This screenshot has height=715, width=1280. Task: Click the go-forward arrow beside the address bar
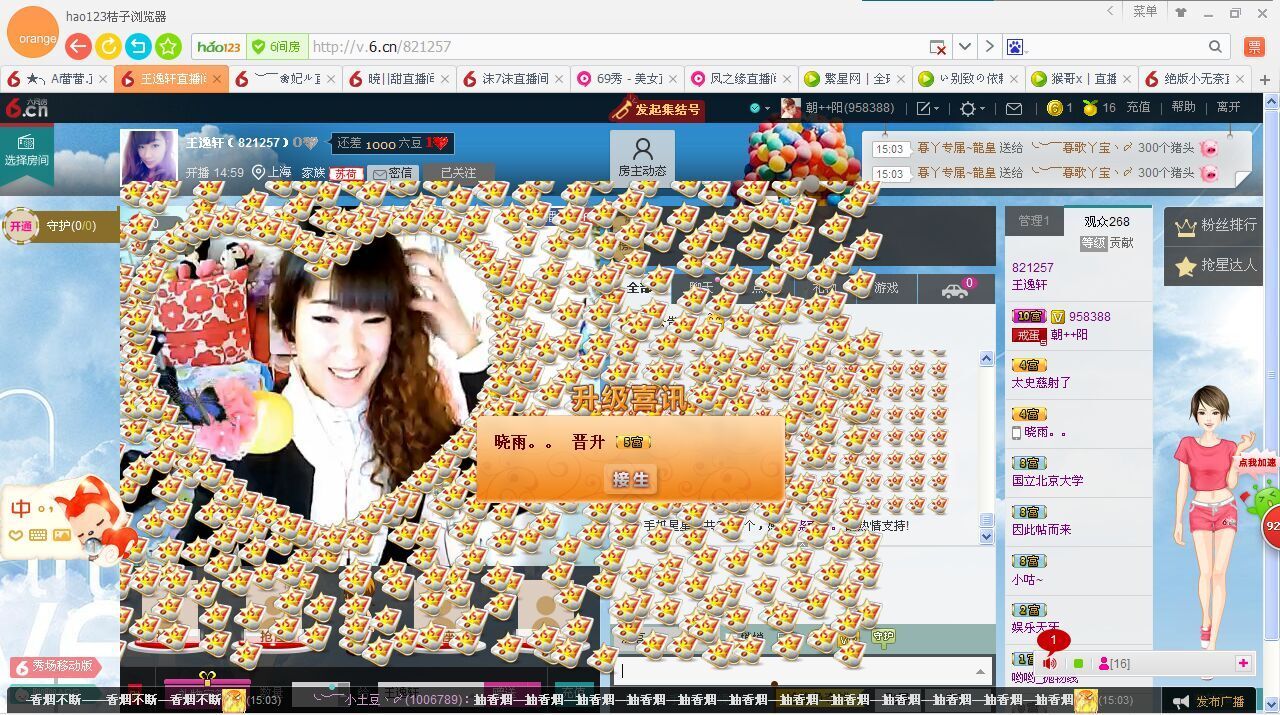coord(989,46)
